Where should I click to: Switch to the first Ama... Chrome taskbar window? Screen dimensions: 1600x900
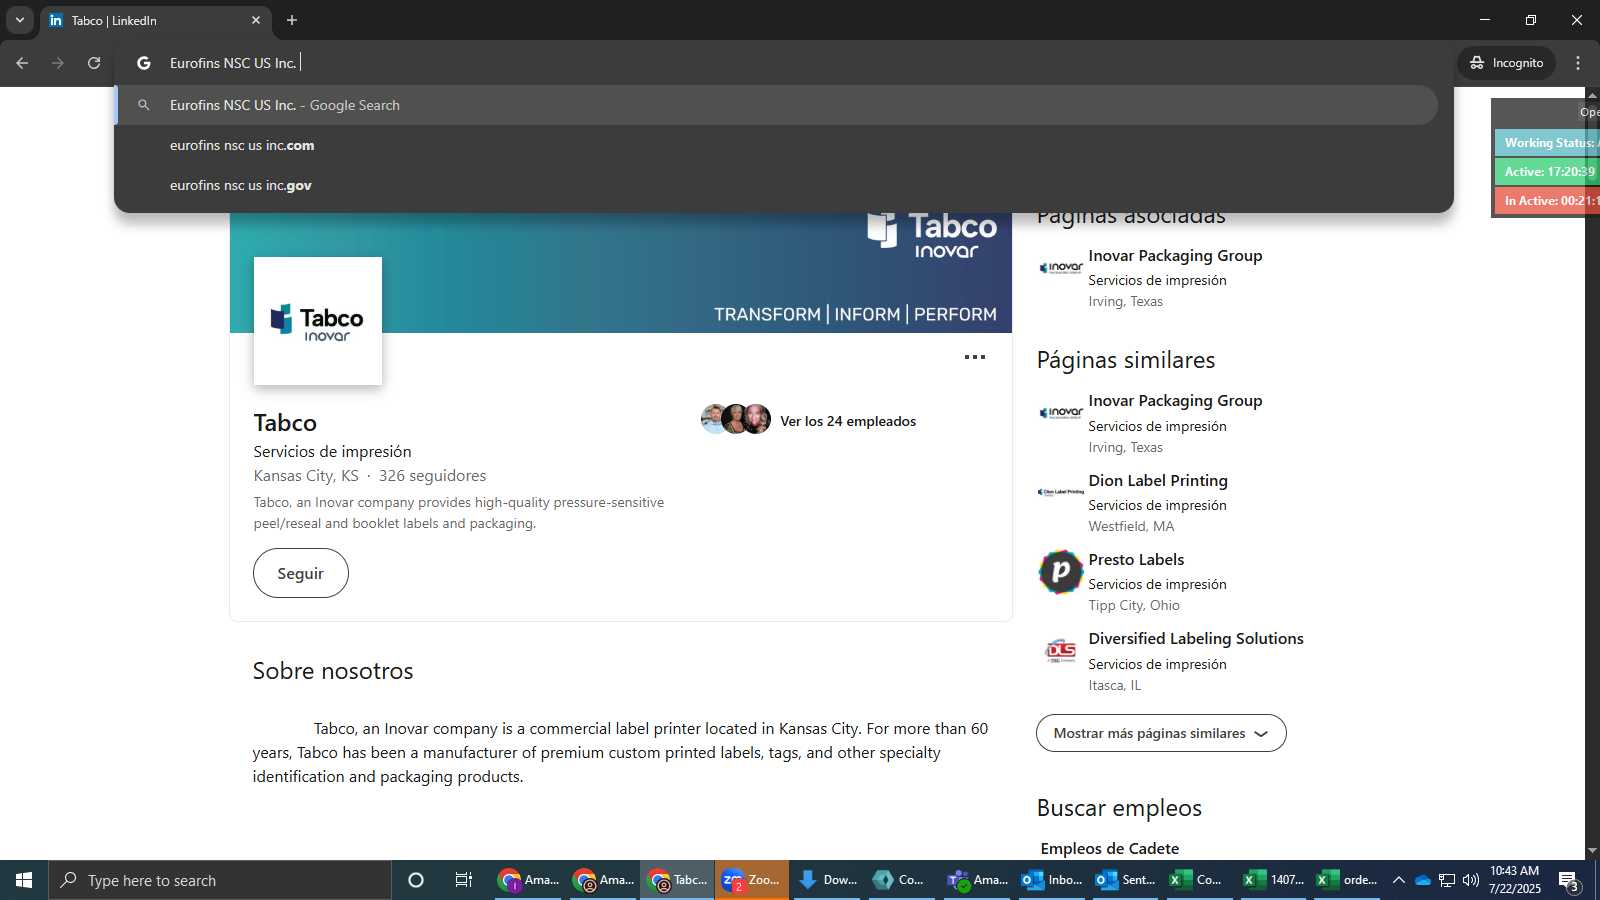coord(529,880)
